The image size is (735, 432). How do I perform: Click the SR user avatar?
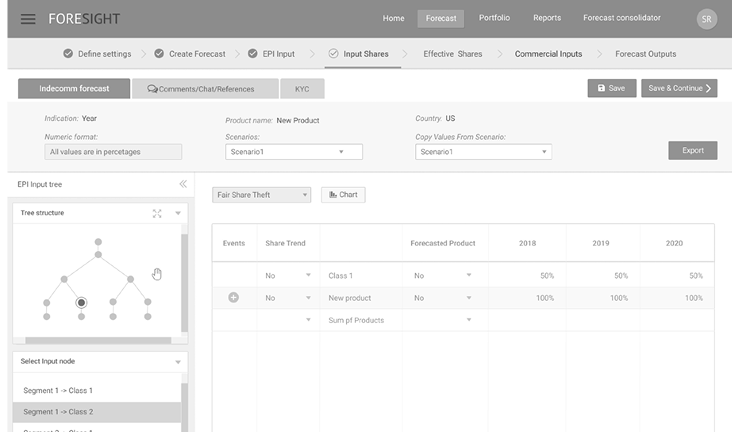(x=706, y=19)
